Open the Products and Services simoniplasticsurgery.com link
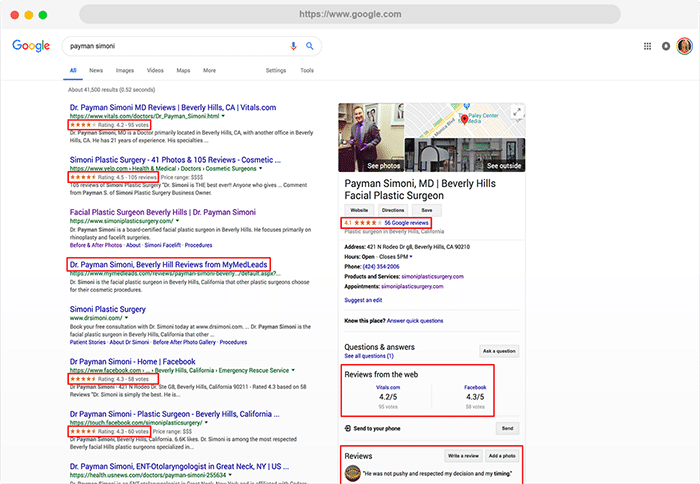Screen dimensions: 700x484 pyautogui.click(x=432, y=276)
